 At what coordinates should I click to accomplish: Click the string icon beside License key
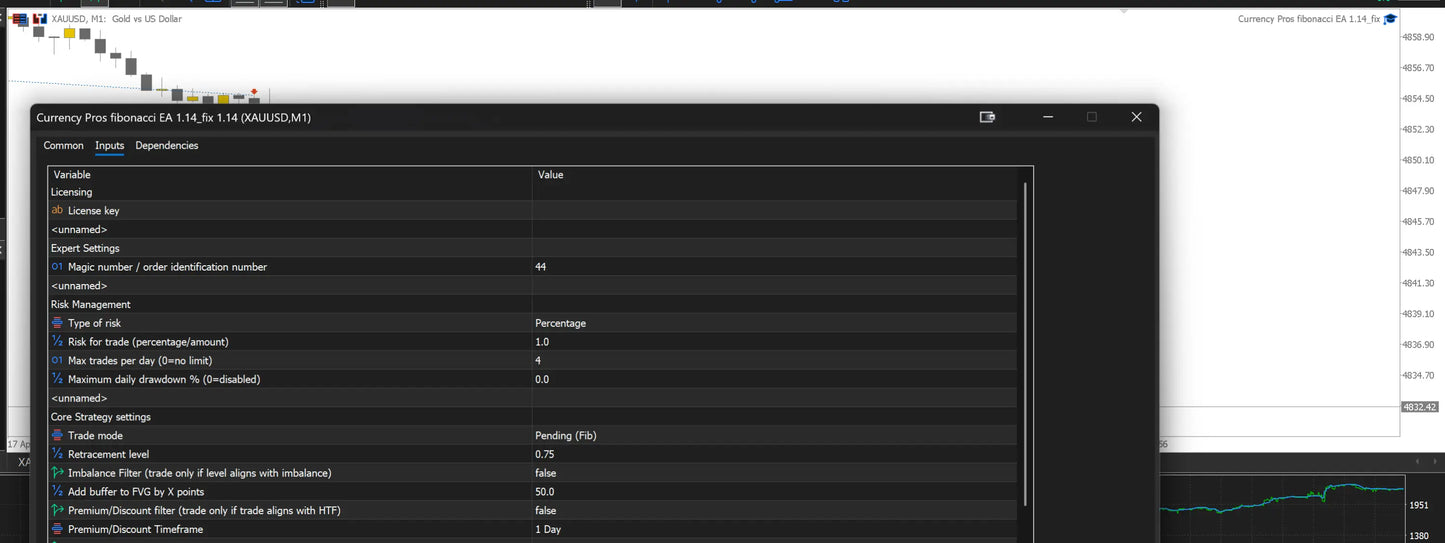[57, 211]
